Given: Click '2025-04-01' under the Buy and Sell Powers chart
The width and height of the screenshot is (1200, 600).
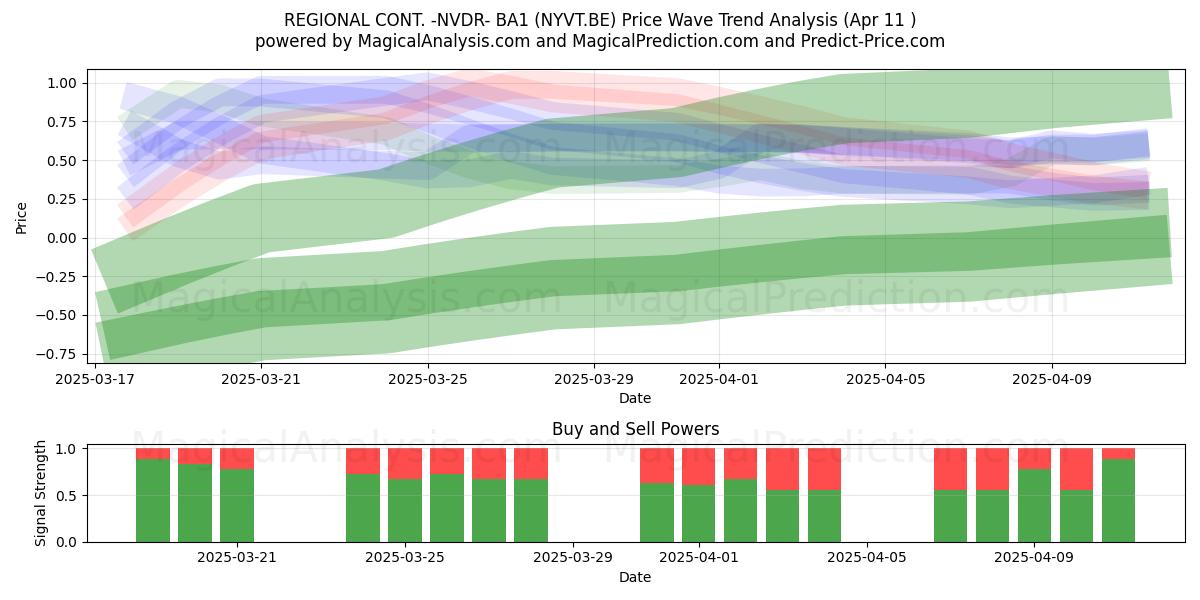Looking at the screenshot, I should point(699,558).
